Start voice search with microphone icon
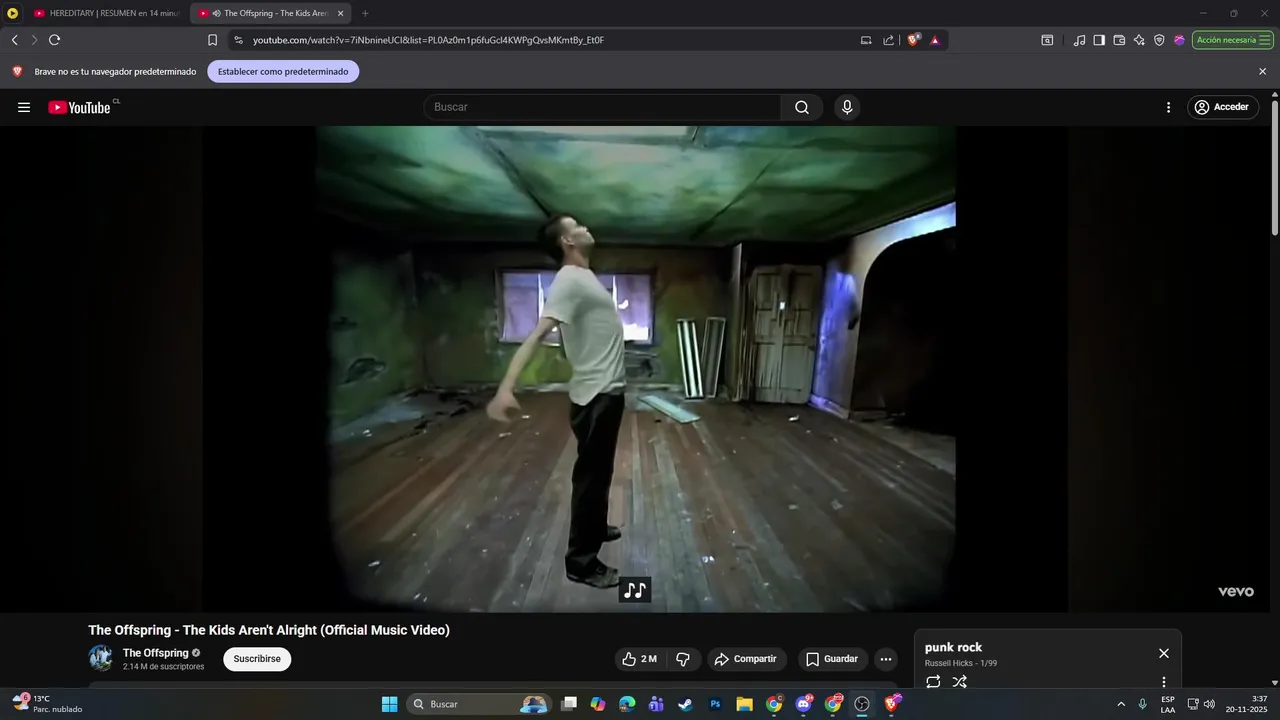This screenshot has height=720, width=1280. click(847, 107)
